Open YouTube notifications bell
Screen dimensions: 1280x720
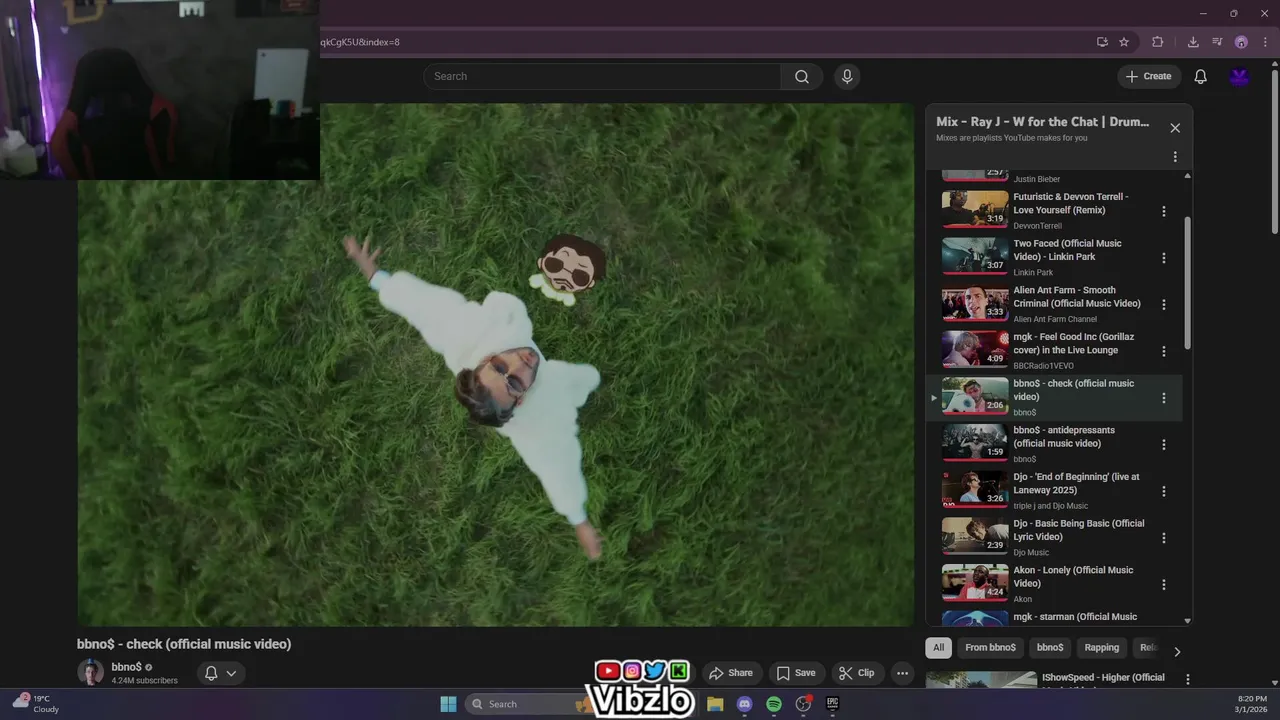pyautogui.click(x=1201, y=76)
